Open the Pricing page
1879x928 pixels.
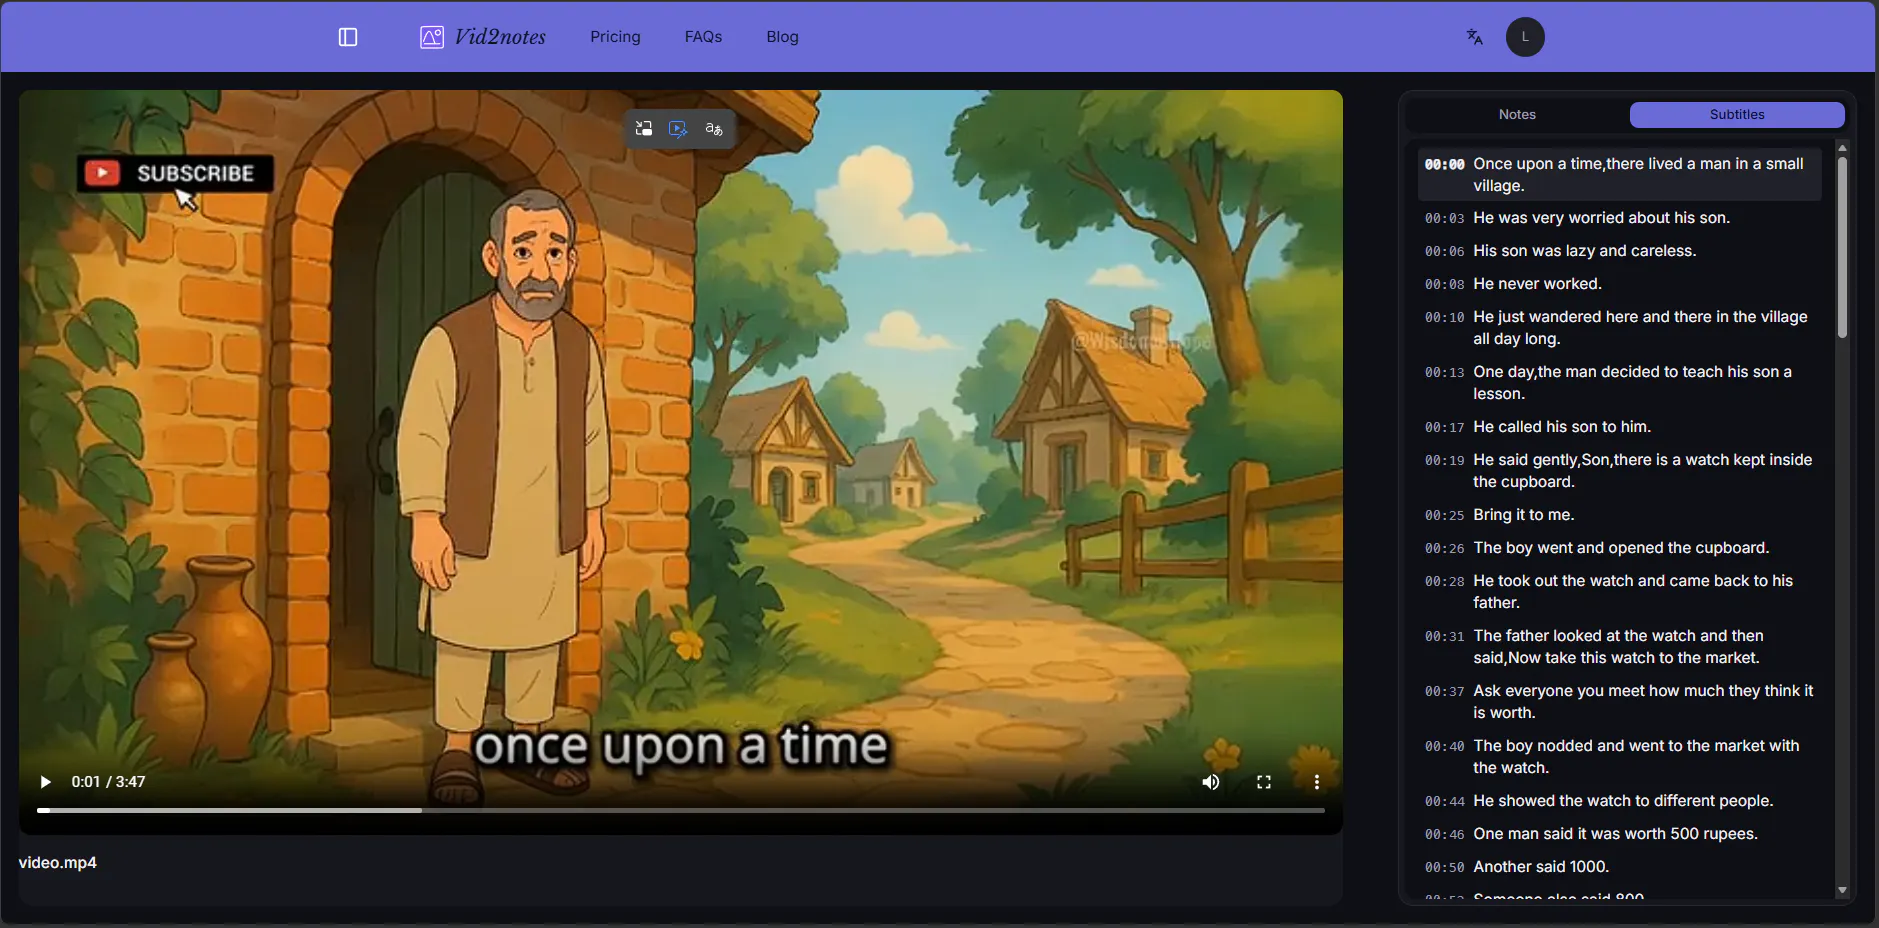615,37
